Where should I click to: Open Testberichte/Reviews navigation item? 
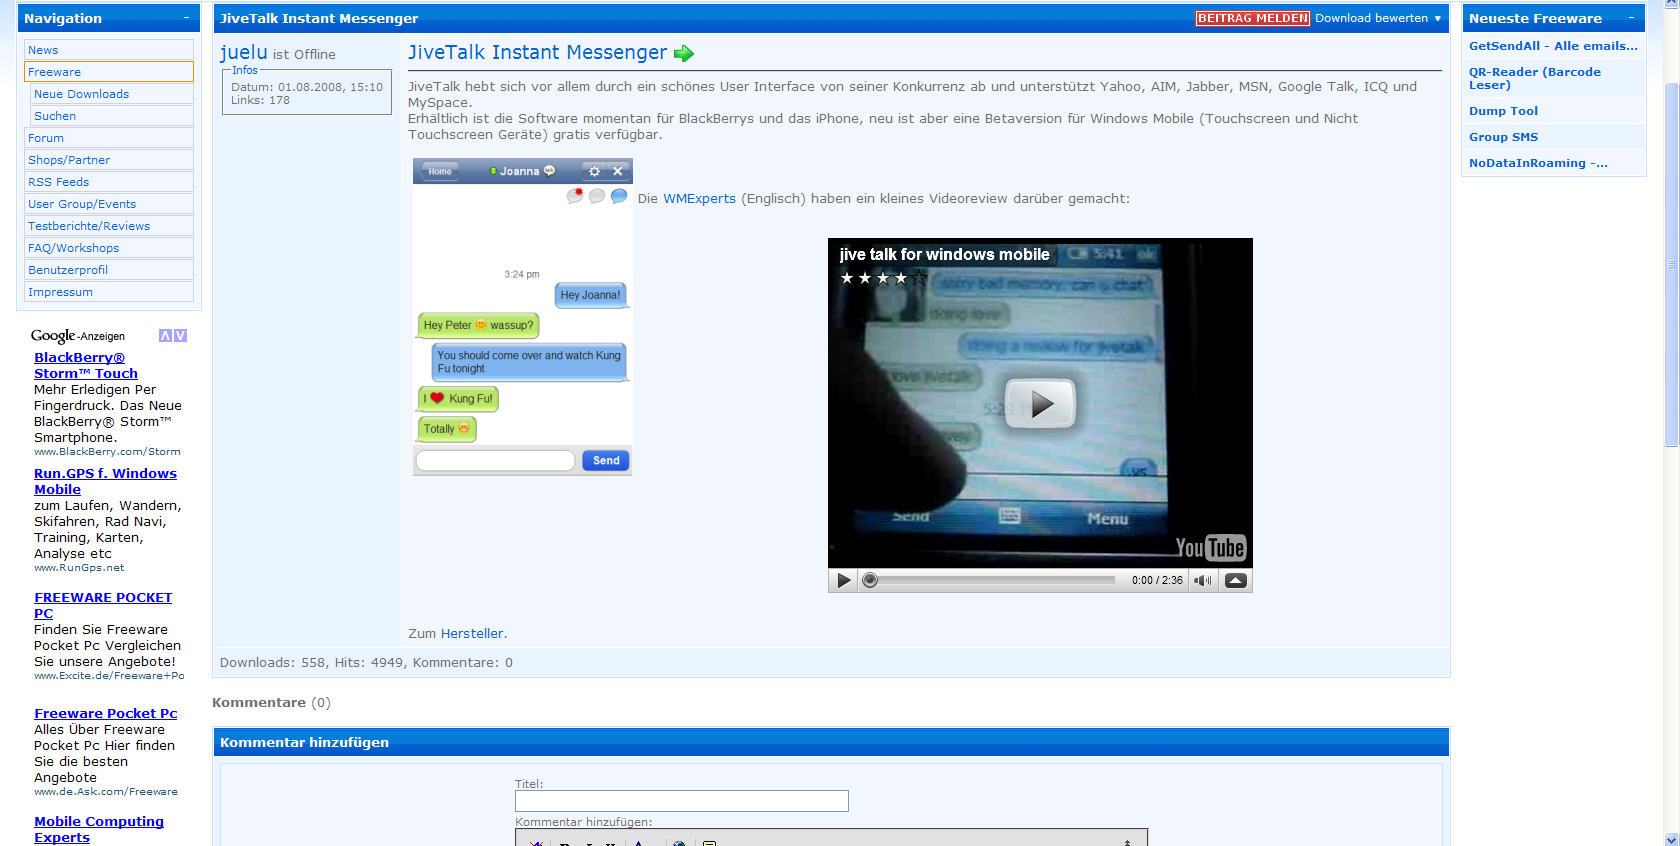click(x=109, y=226)
